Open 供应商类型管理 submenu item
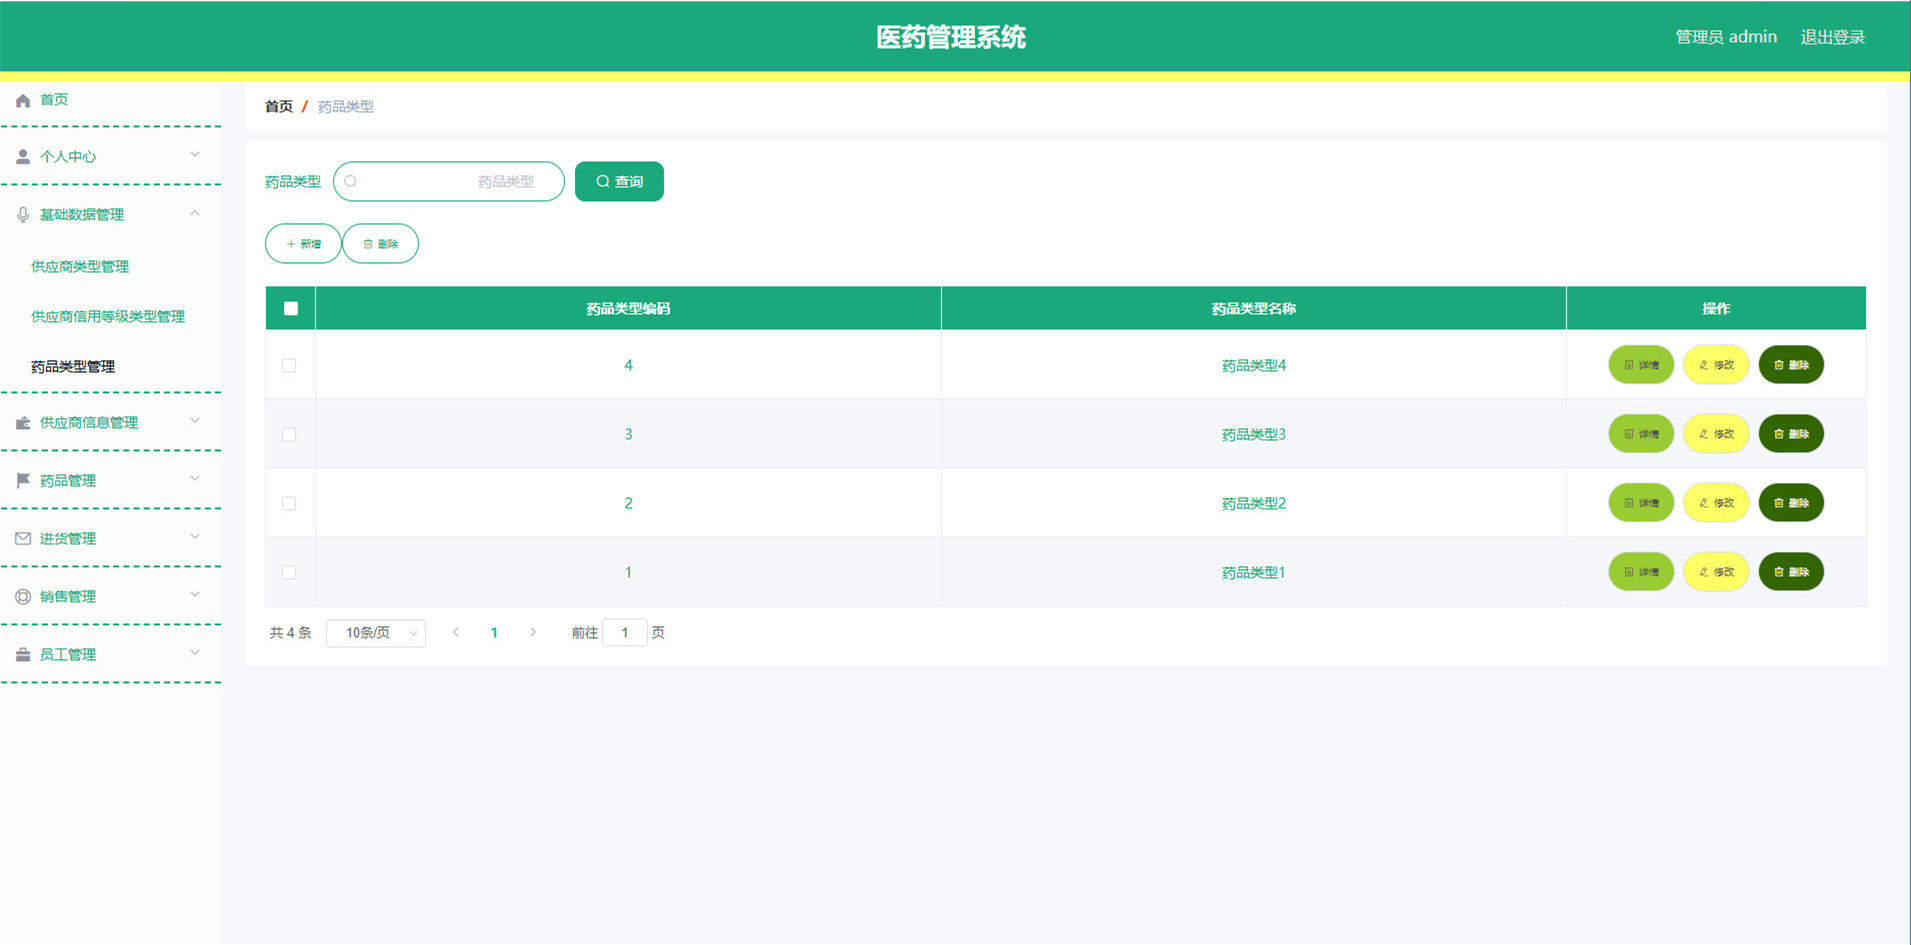 click(x=80, y=267)
